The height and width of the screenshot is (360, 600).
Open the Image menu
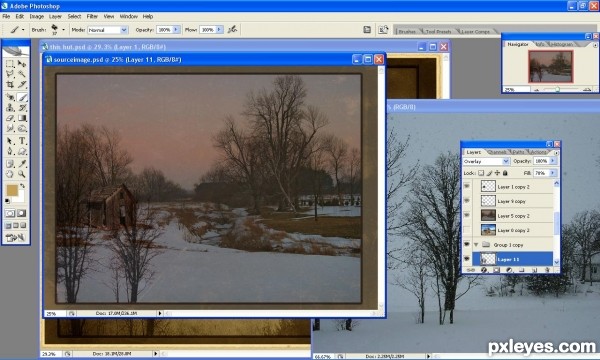click(x=37, y=16)
